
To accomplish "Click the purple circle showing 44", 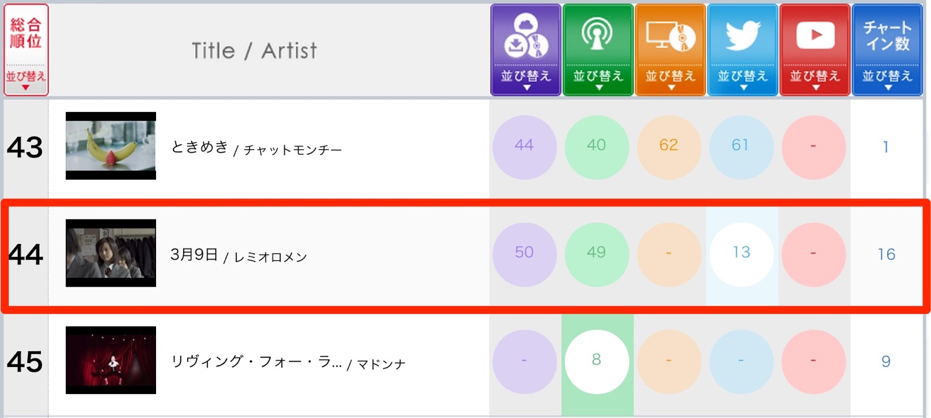I will [524, 145].
